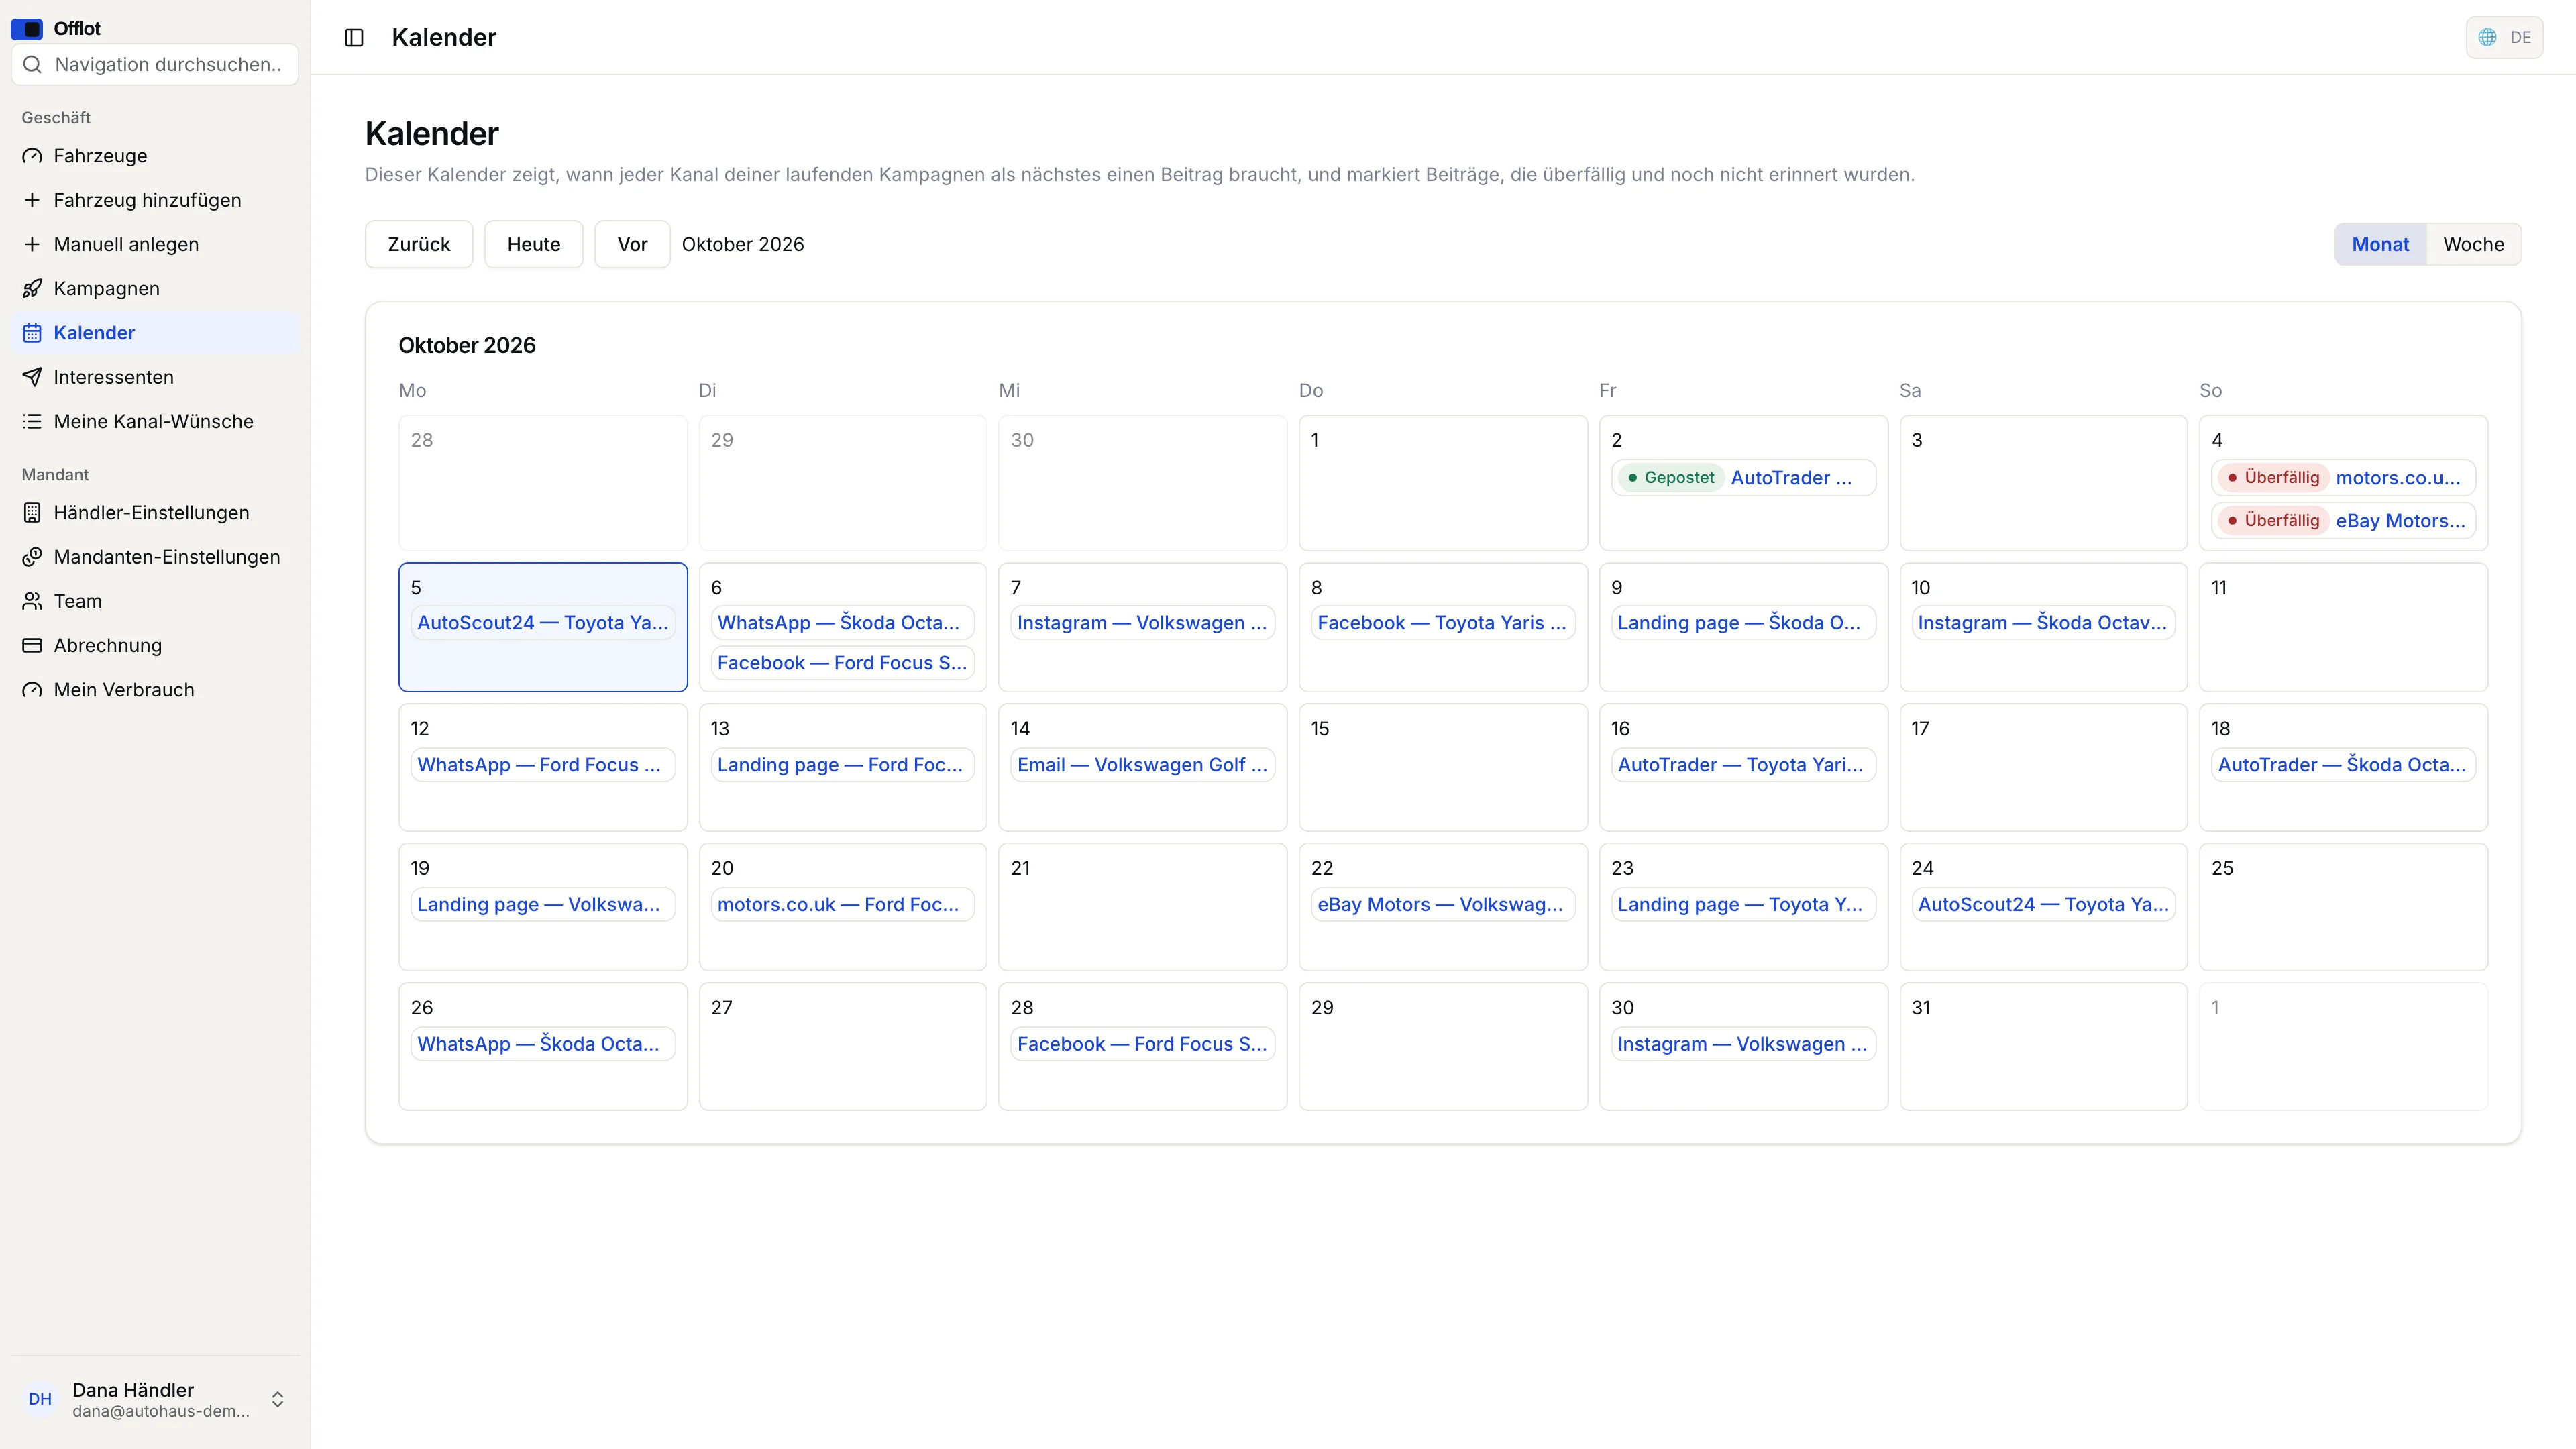The height and width of the screenshot is (1449, 2576).
Task: Open Instagram — Volkswagen entry on day 30
Action: point(1743,1044)
